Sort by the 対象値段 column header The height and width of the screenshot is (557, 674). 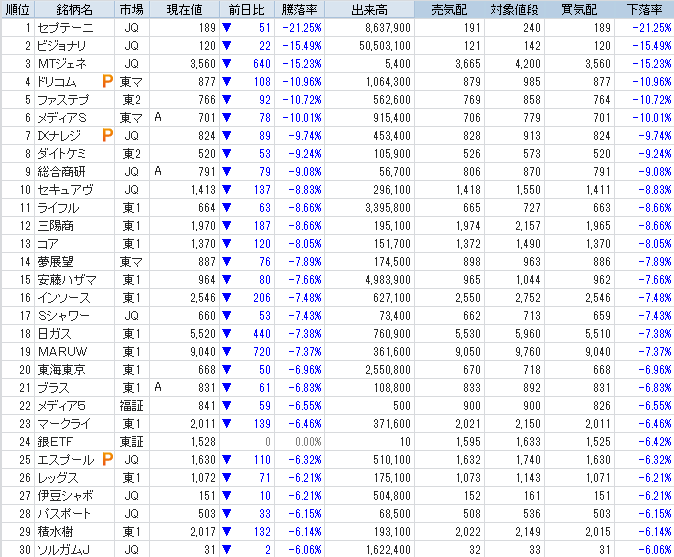514,9
